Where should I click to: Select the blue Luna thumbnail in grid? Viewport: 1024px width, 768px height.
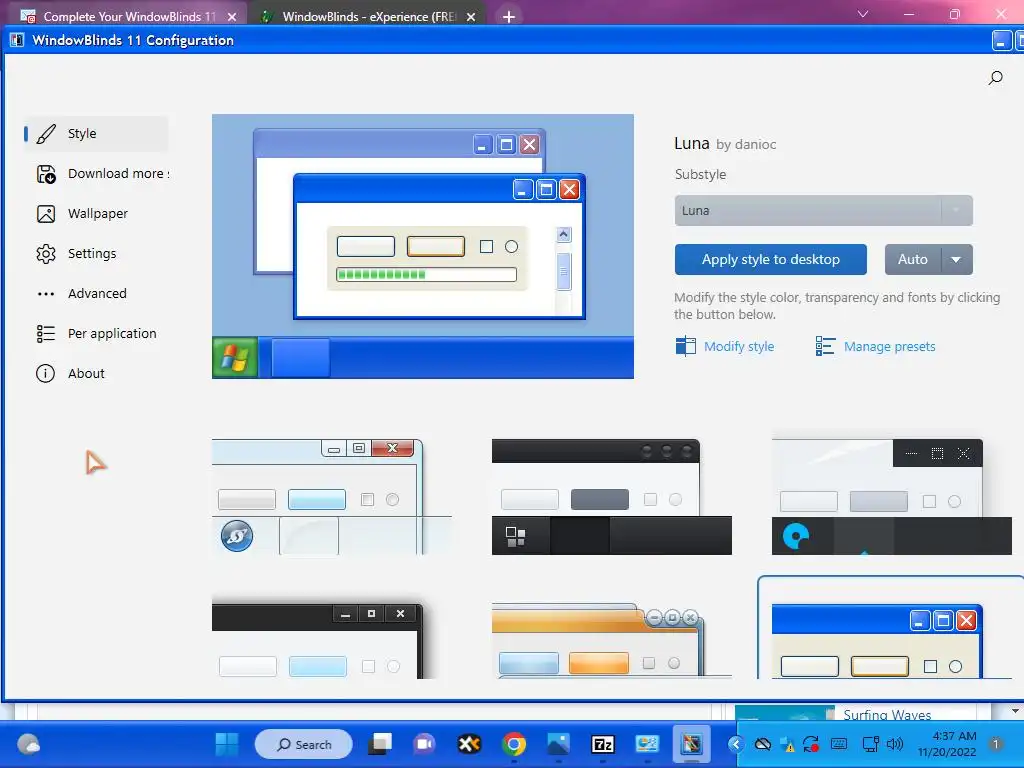tap(891, 641)
